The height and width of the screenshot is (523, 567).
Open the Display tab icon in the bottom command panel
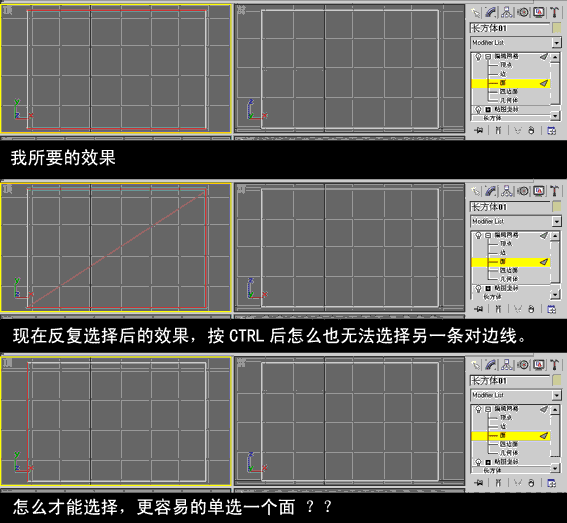(x=539, y=365)
